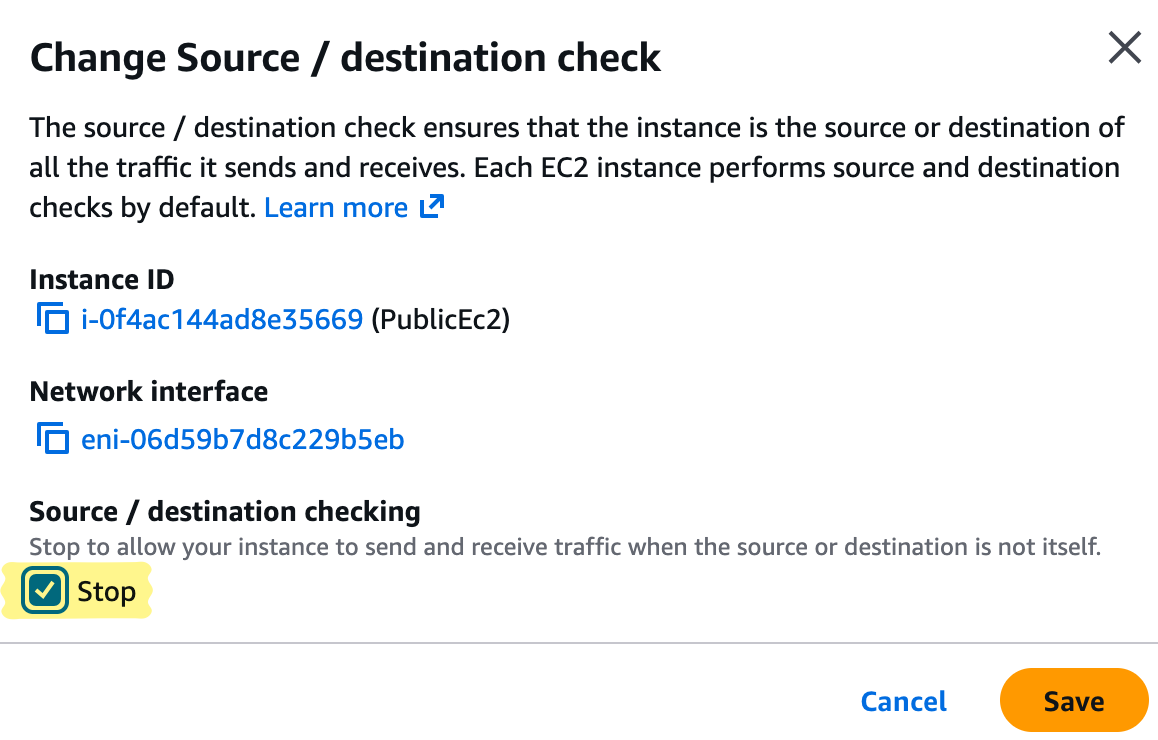The image size is (1158, 740).
Task: Click the external link icon beside Learn more
Action: pyautogui.click(x=432, y=207)
